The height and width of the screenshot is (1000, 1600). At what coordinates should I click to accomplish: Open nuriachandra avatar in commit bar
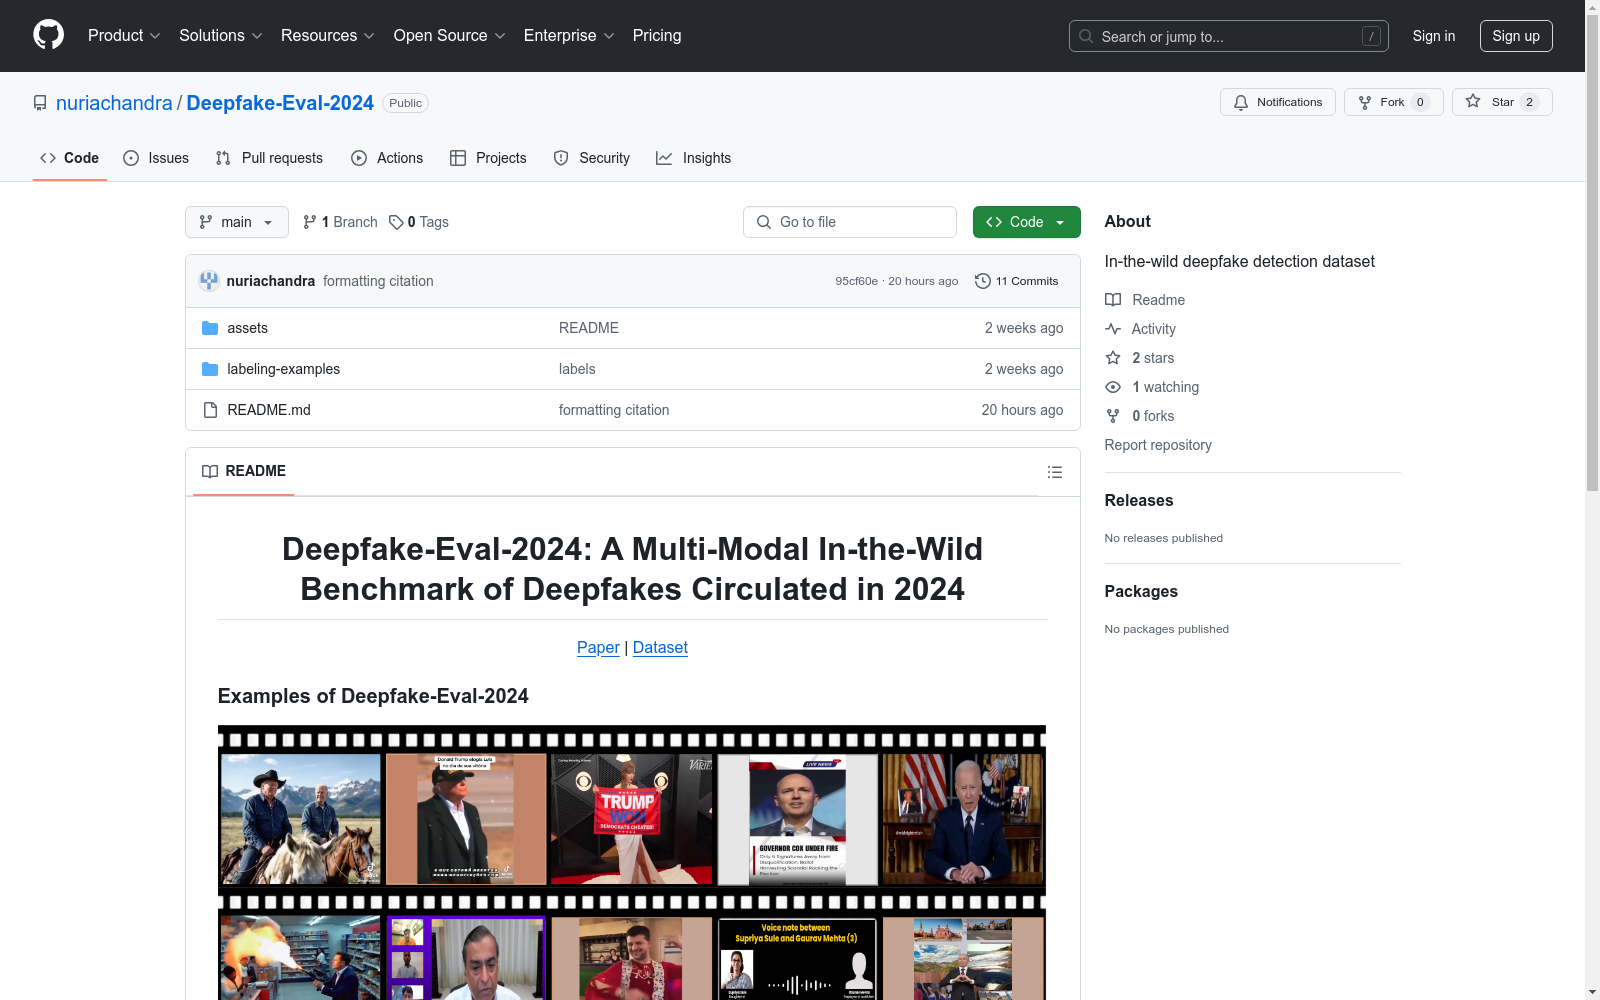(x=209, y=281)
